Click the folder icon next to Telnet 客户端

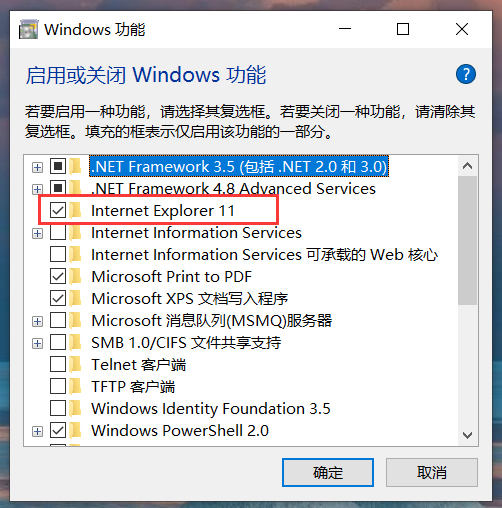click(76, 364)
